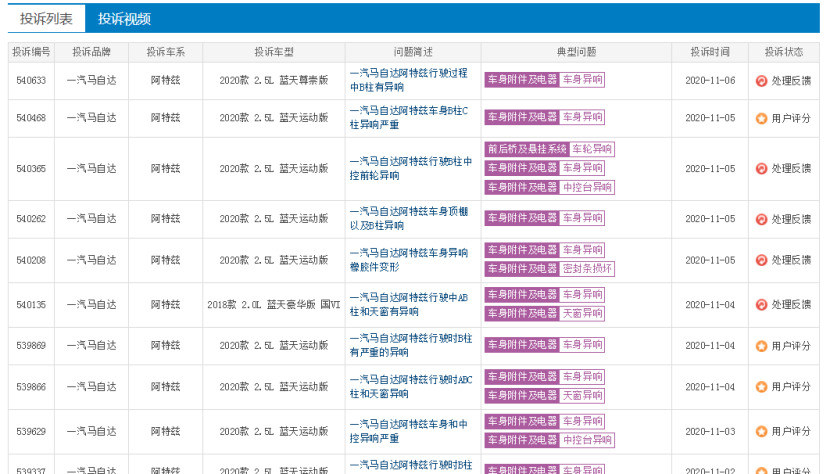Select complaint number 540468
The width and height of the screenshot is (830, 474).
(x=31, y=119)
